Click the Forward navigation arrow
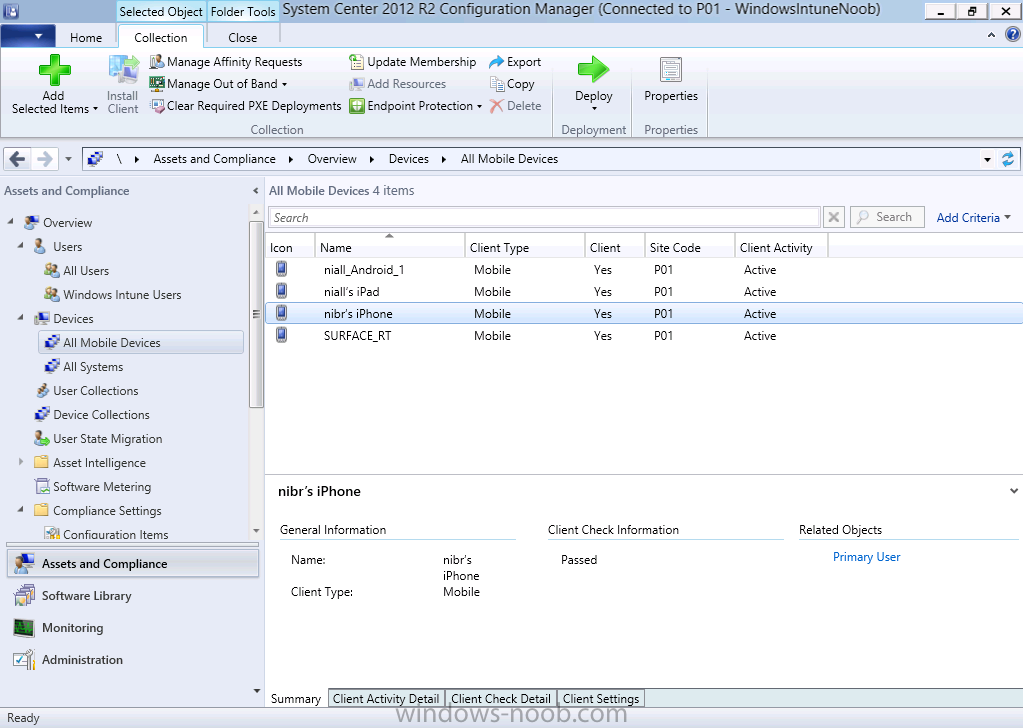The image size is (1023, 728). 44,159
